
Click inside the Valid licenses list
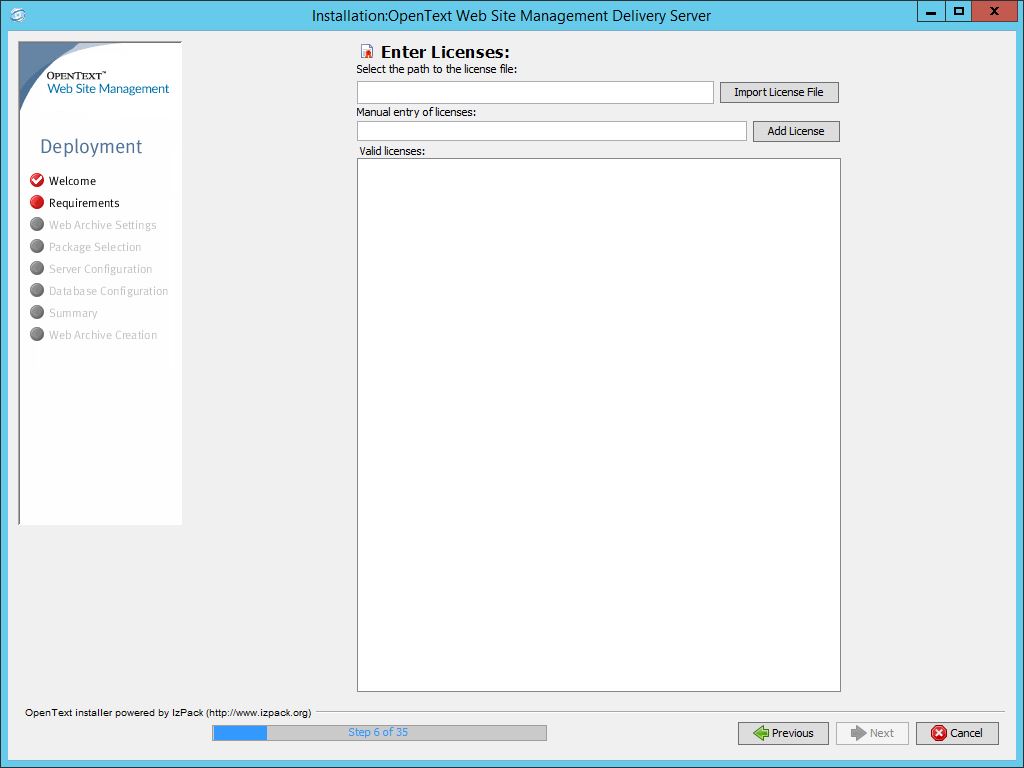tap(599, 425)
